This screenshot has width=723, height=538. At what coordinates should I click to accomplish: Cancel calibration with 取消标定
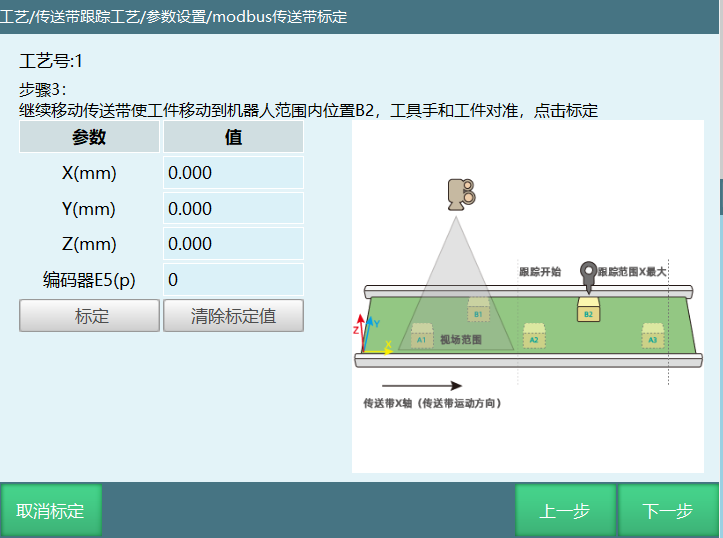[x=51, y=511]
